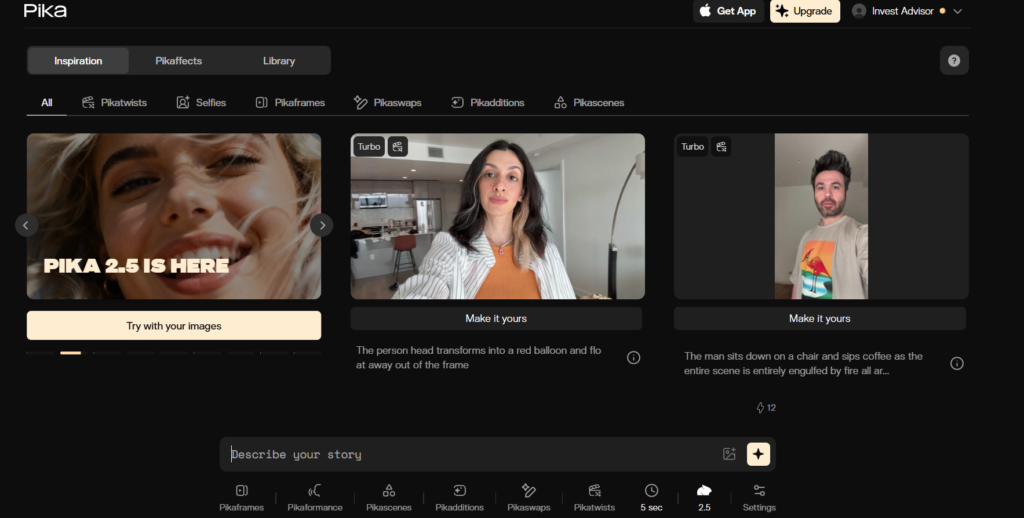Go to next carousel slide

coord(321,225)
